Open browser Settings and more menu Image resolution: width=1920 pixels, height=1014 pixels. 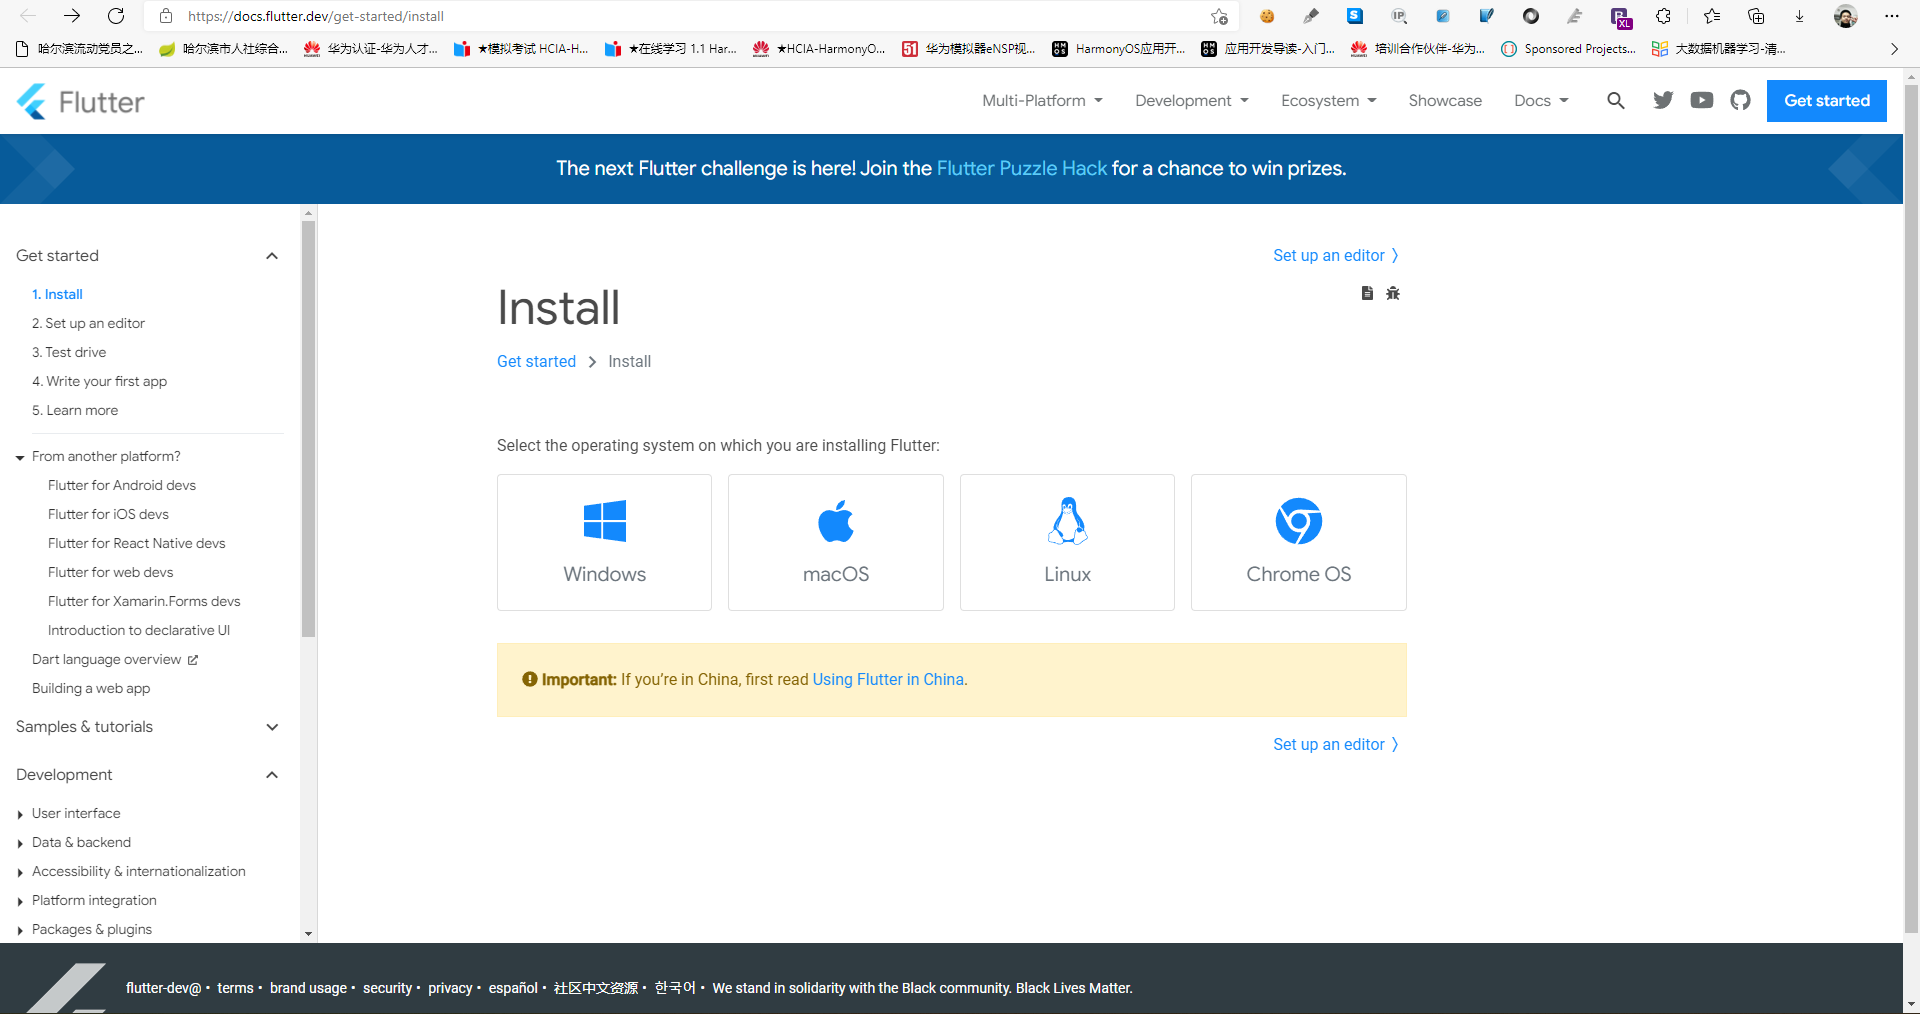pyautogui.click(x=1892, y=16)
